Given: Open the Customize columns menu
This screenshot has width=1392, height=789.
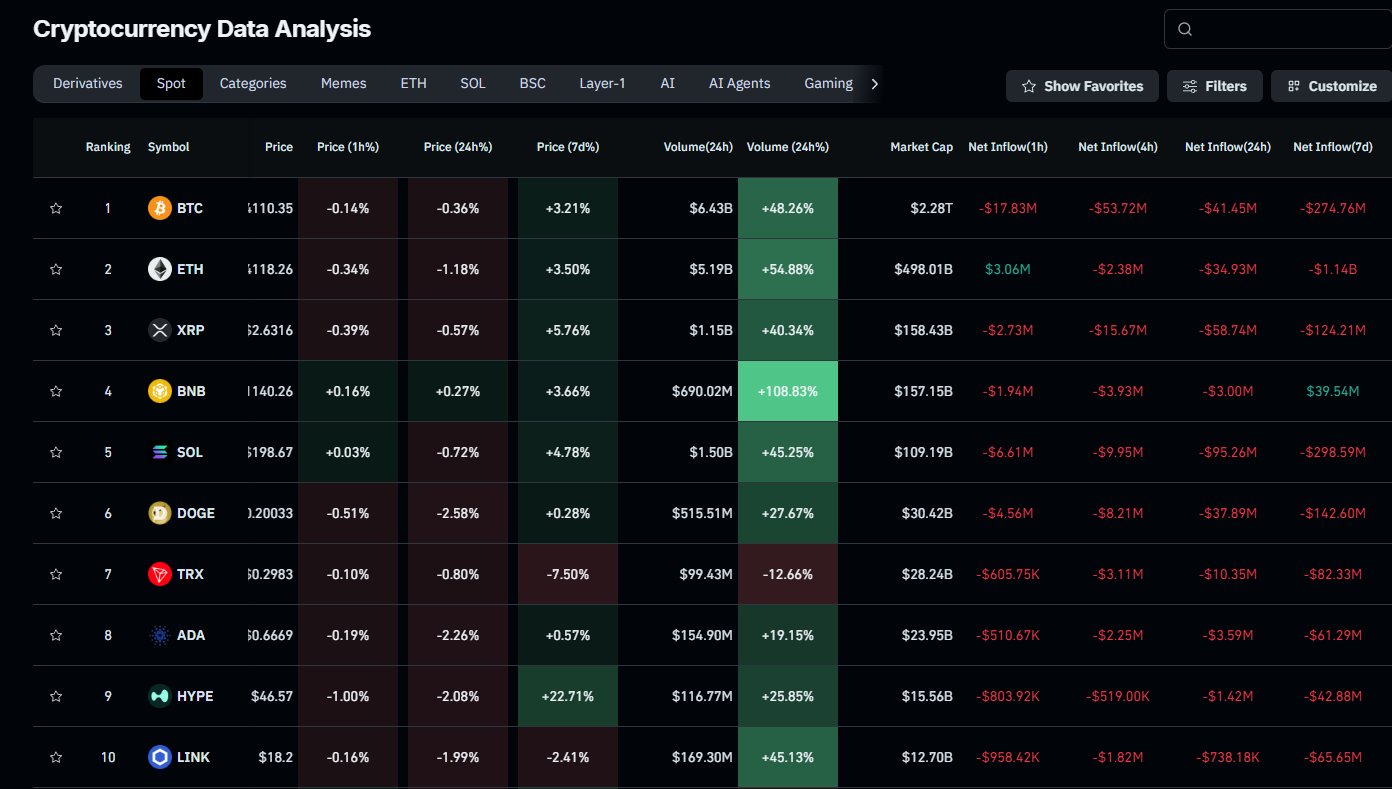Looking at the screenshot, I should point(1331,86).
